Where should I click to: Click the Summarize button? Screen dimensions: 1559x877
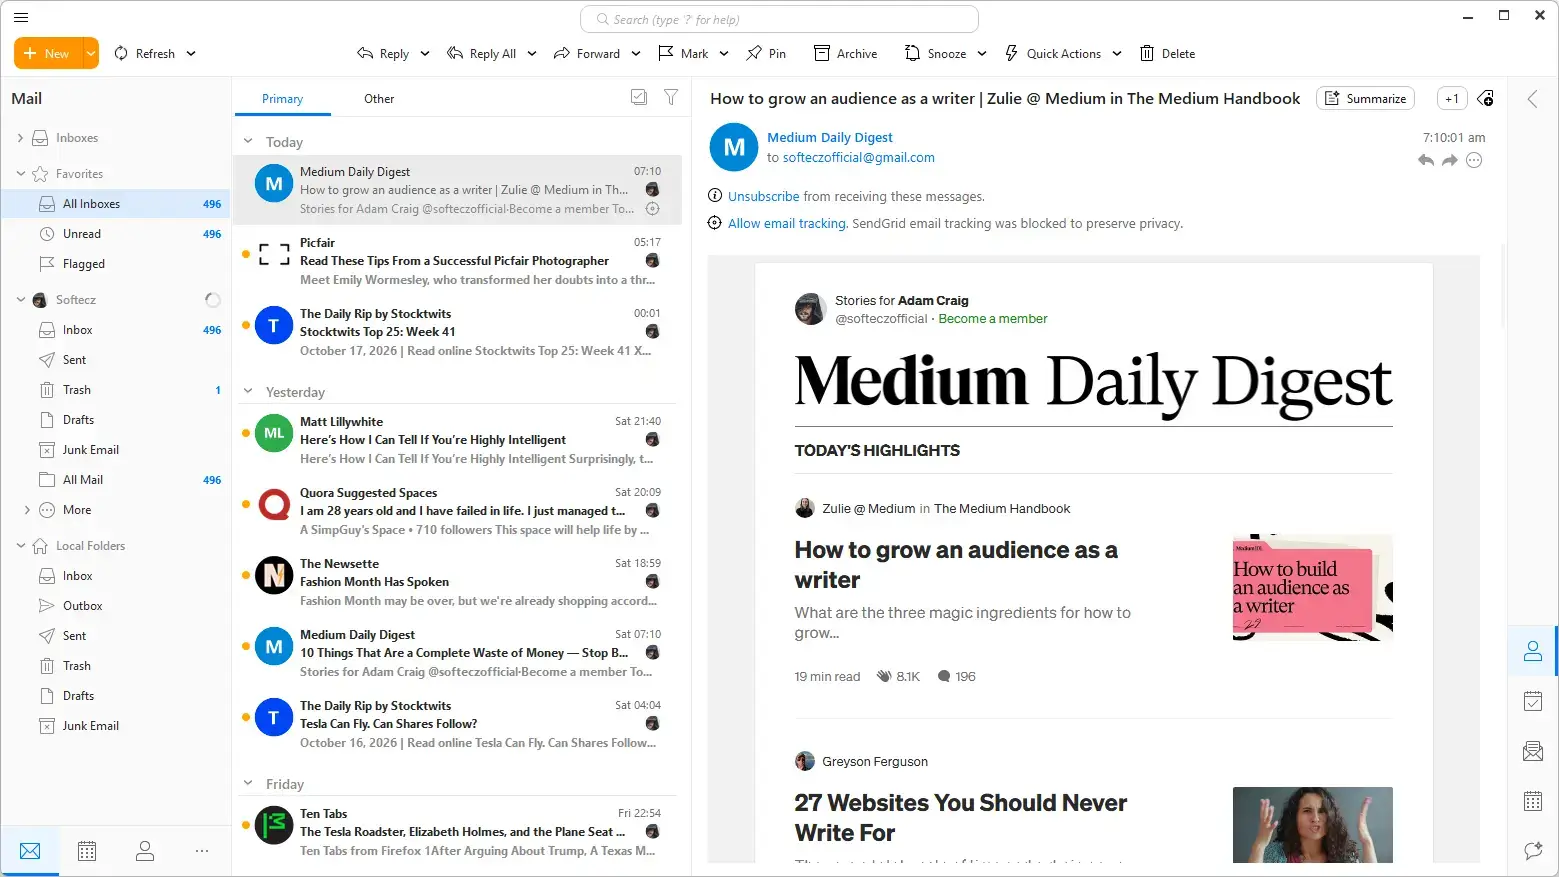[1366, 98]
